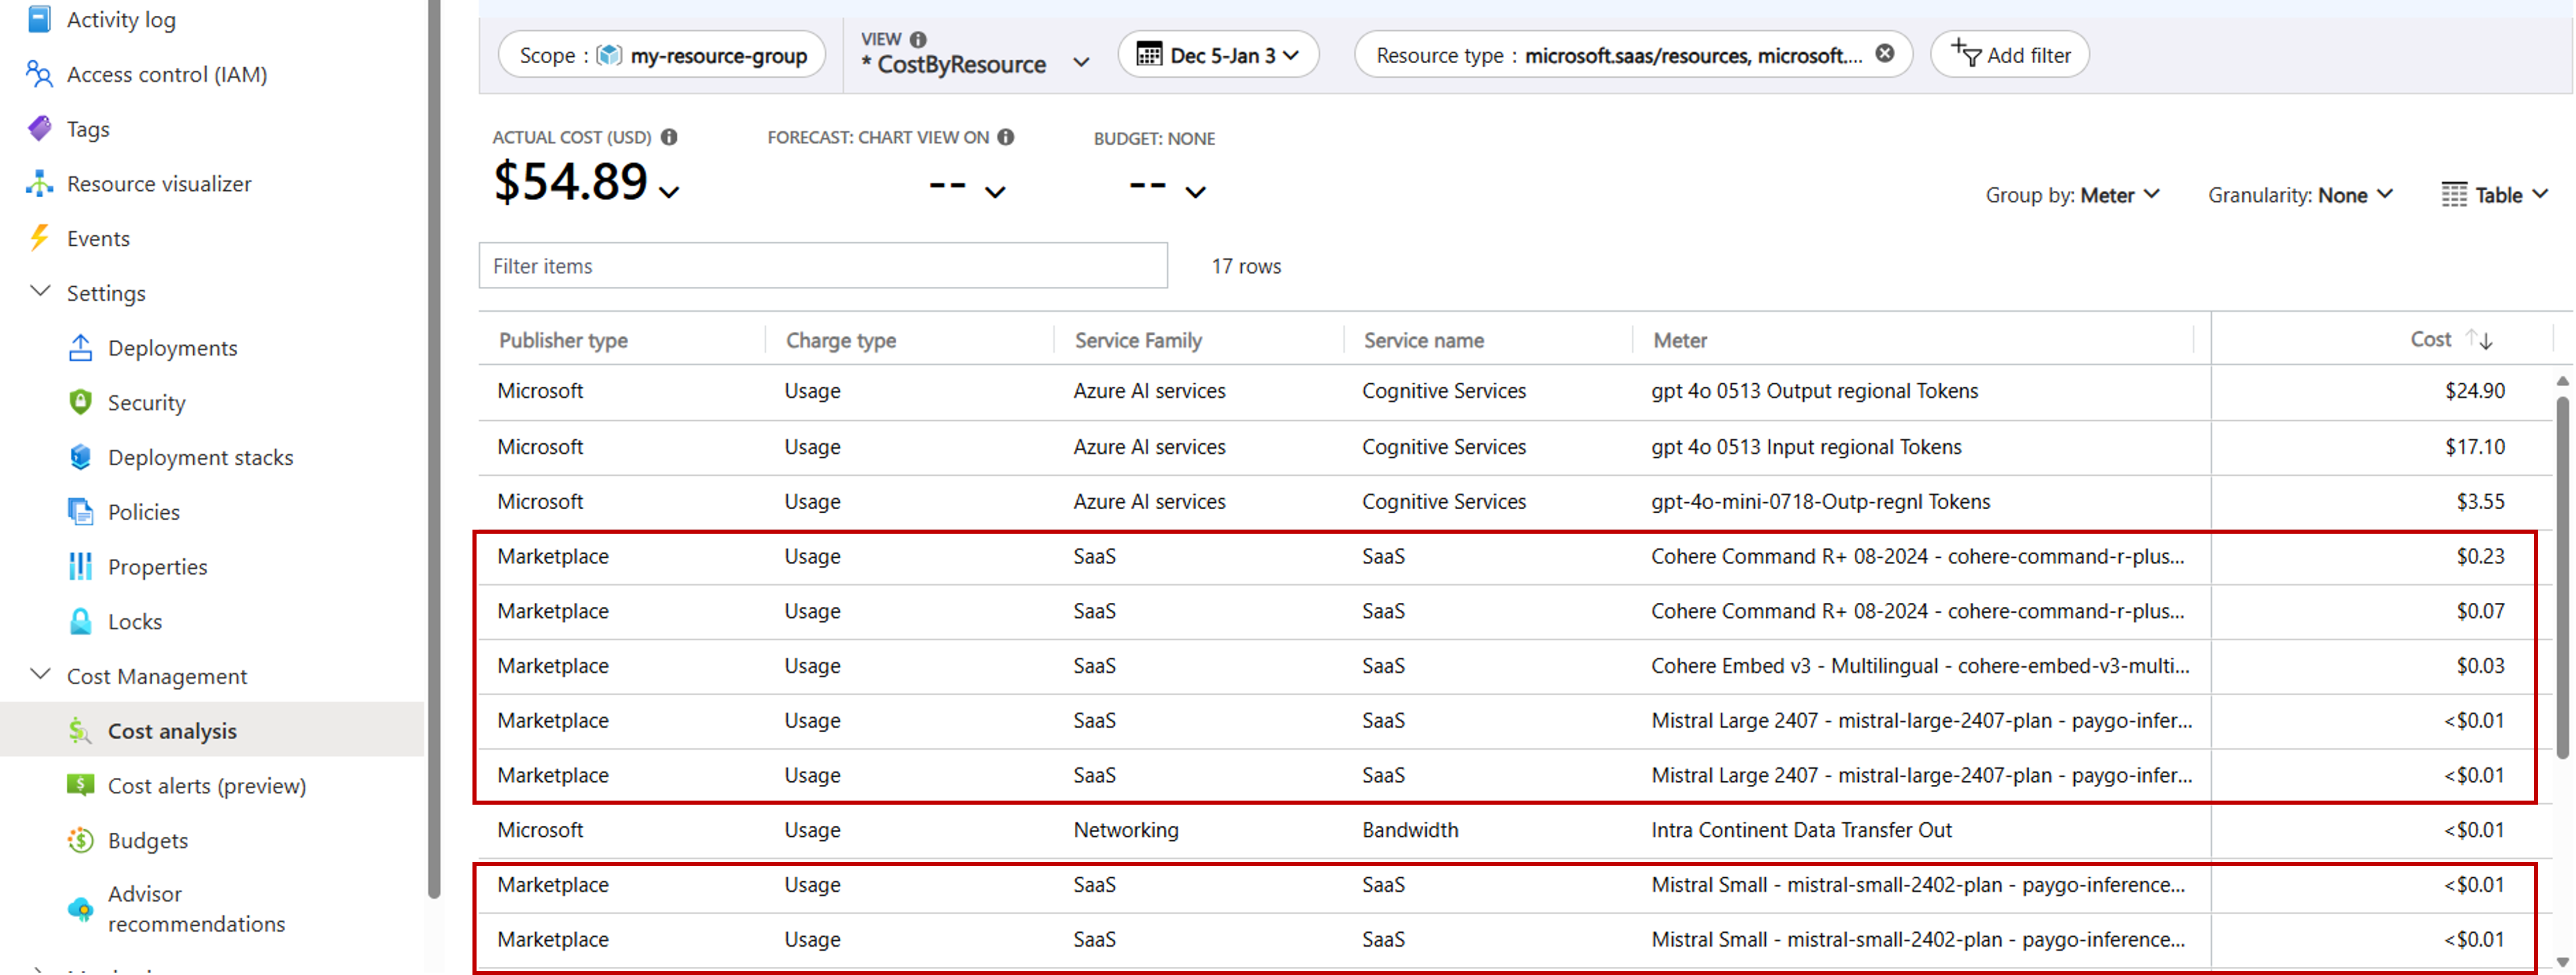The height and width of the screenshot is (975, 2576).
Task: Click the actual cost info icon
Action: pos(669,137)
